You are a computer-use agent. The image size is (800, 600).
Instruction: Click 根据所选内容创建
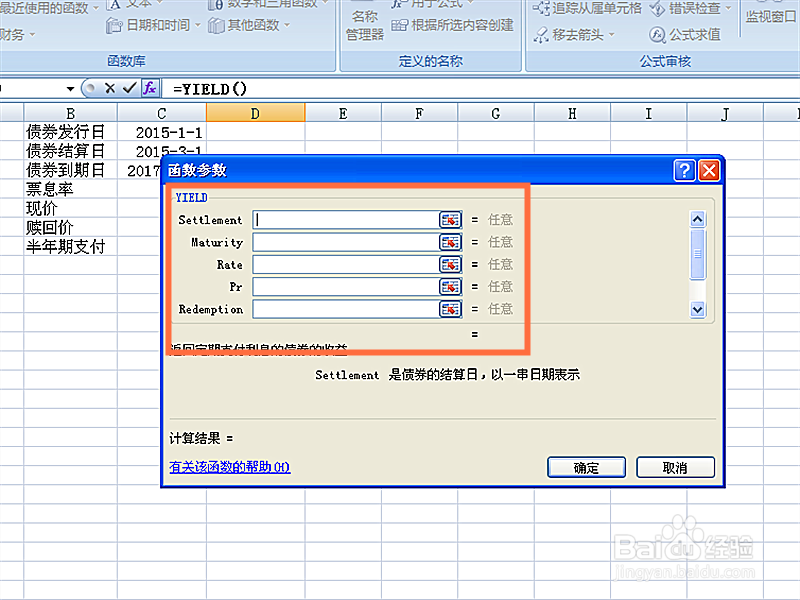453,25
